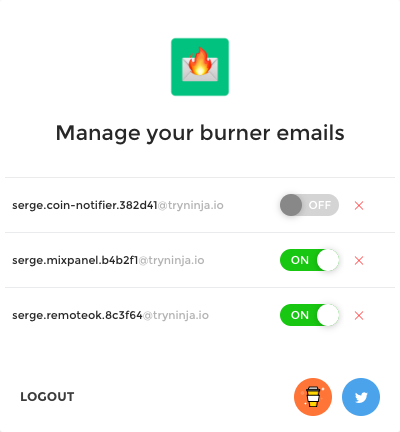Open the Twitter bird icon
The height and width of the screenshot is (432, 400).
coord(361,397)
